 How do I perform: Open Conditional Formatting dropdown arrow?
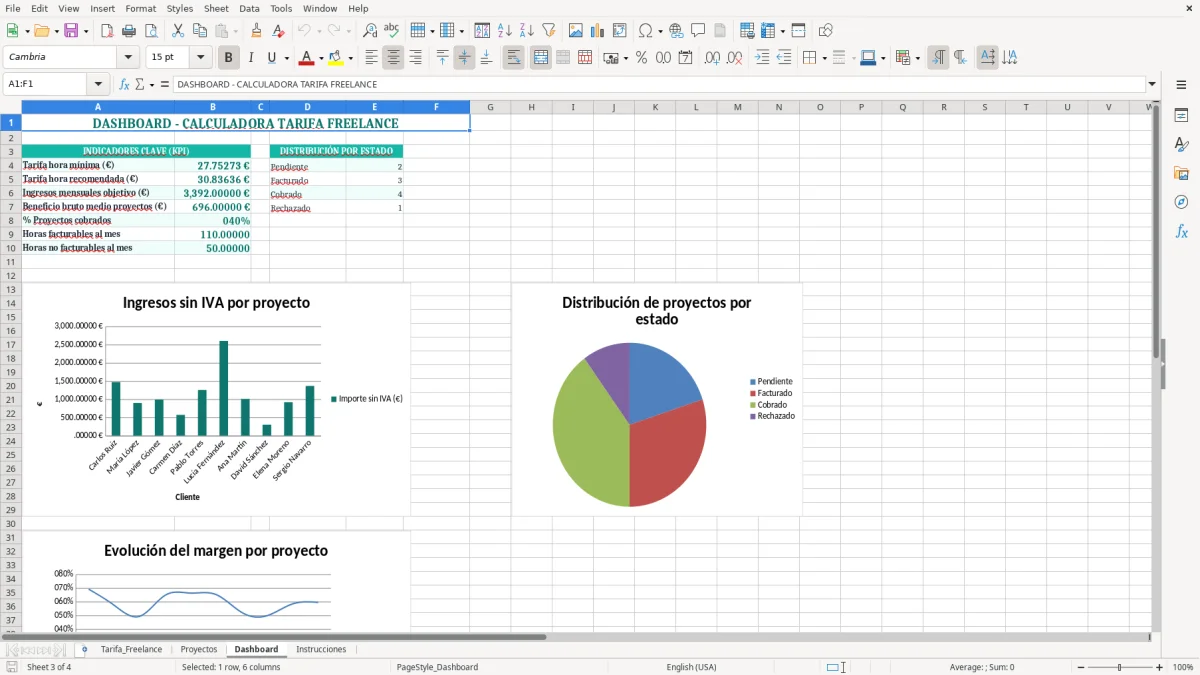(917, 58)
